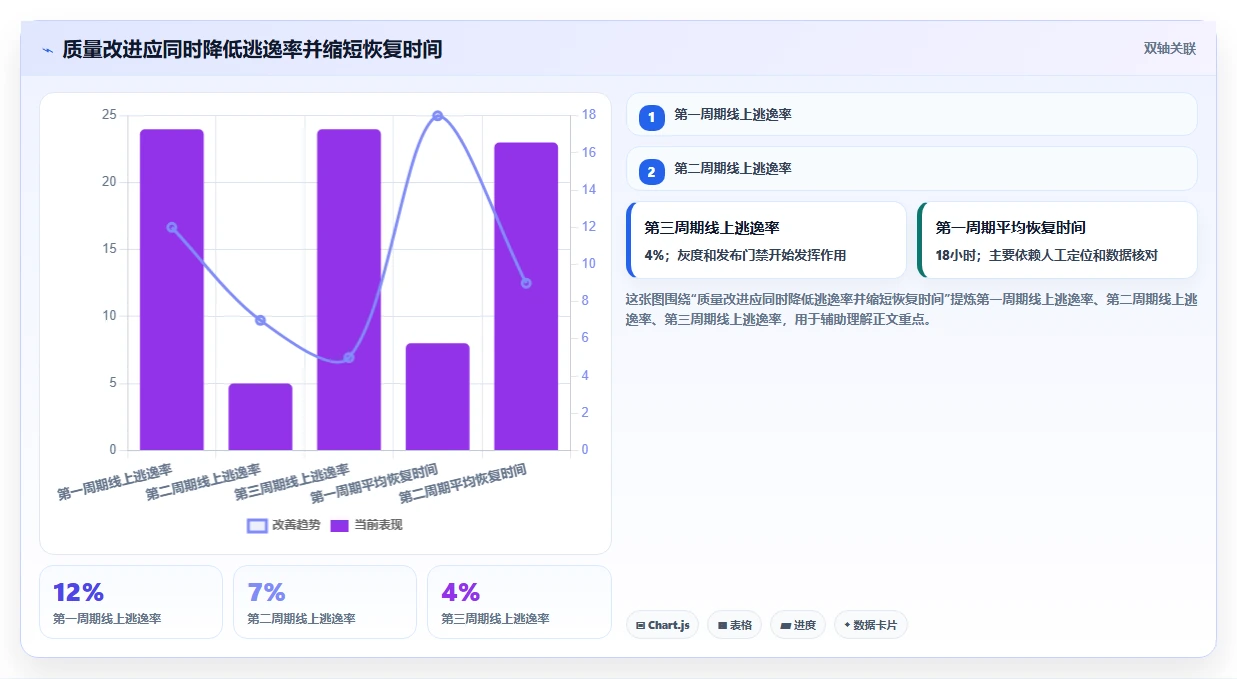The image size is (1237, 679).
Task: Click the 双轴关联 label in the header
Action: 1170,48
